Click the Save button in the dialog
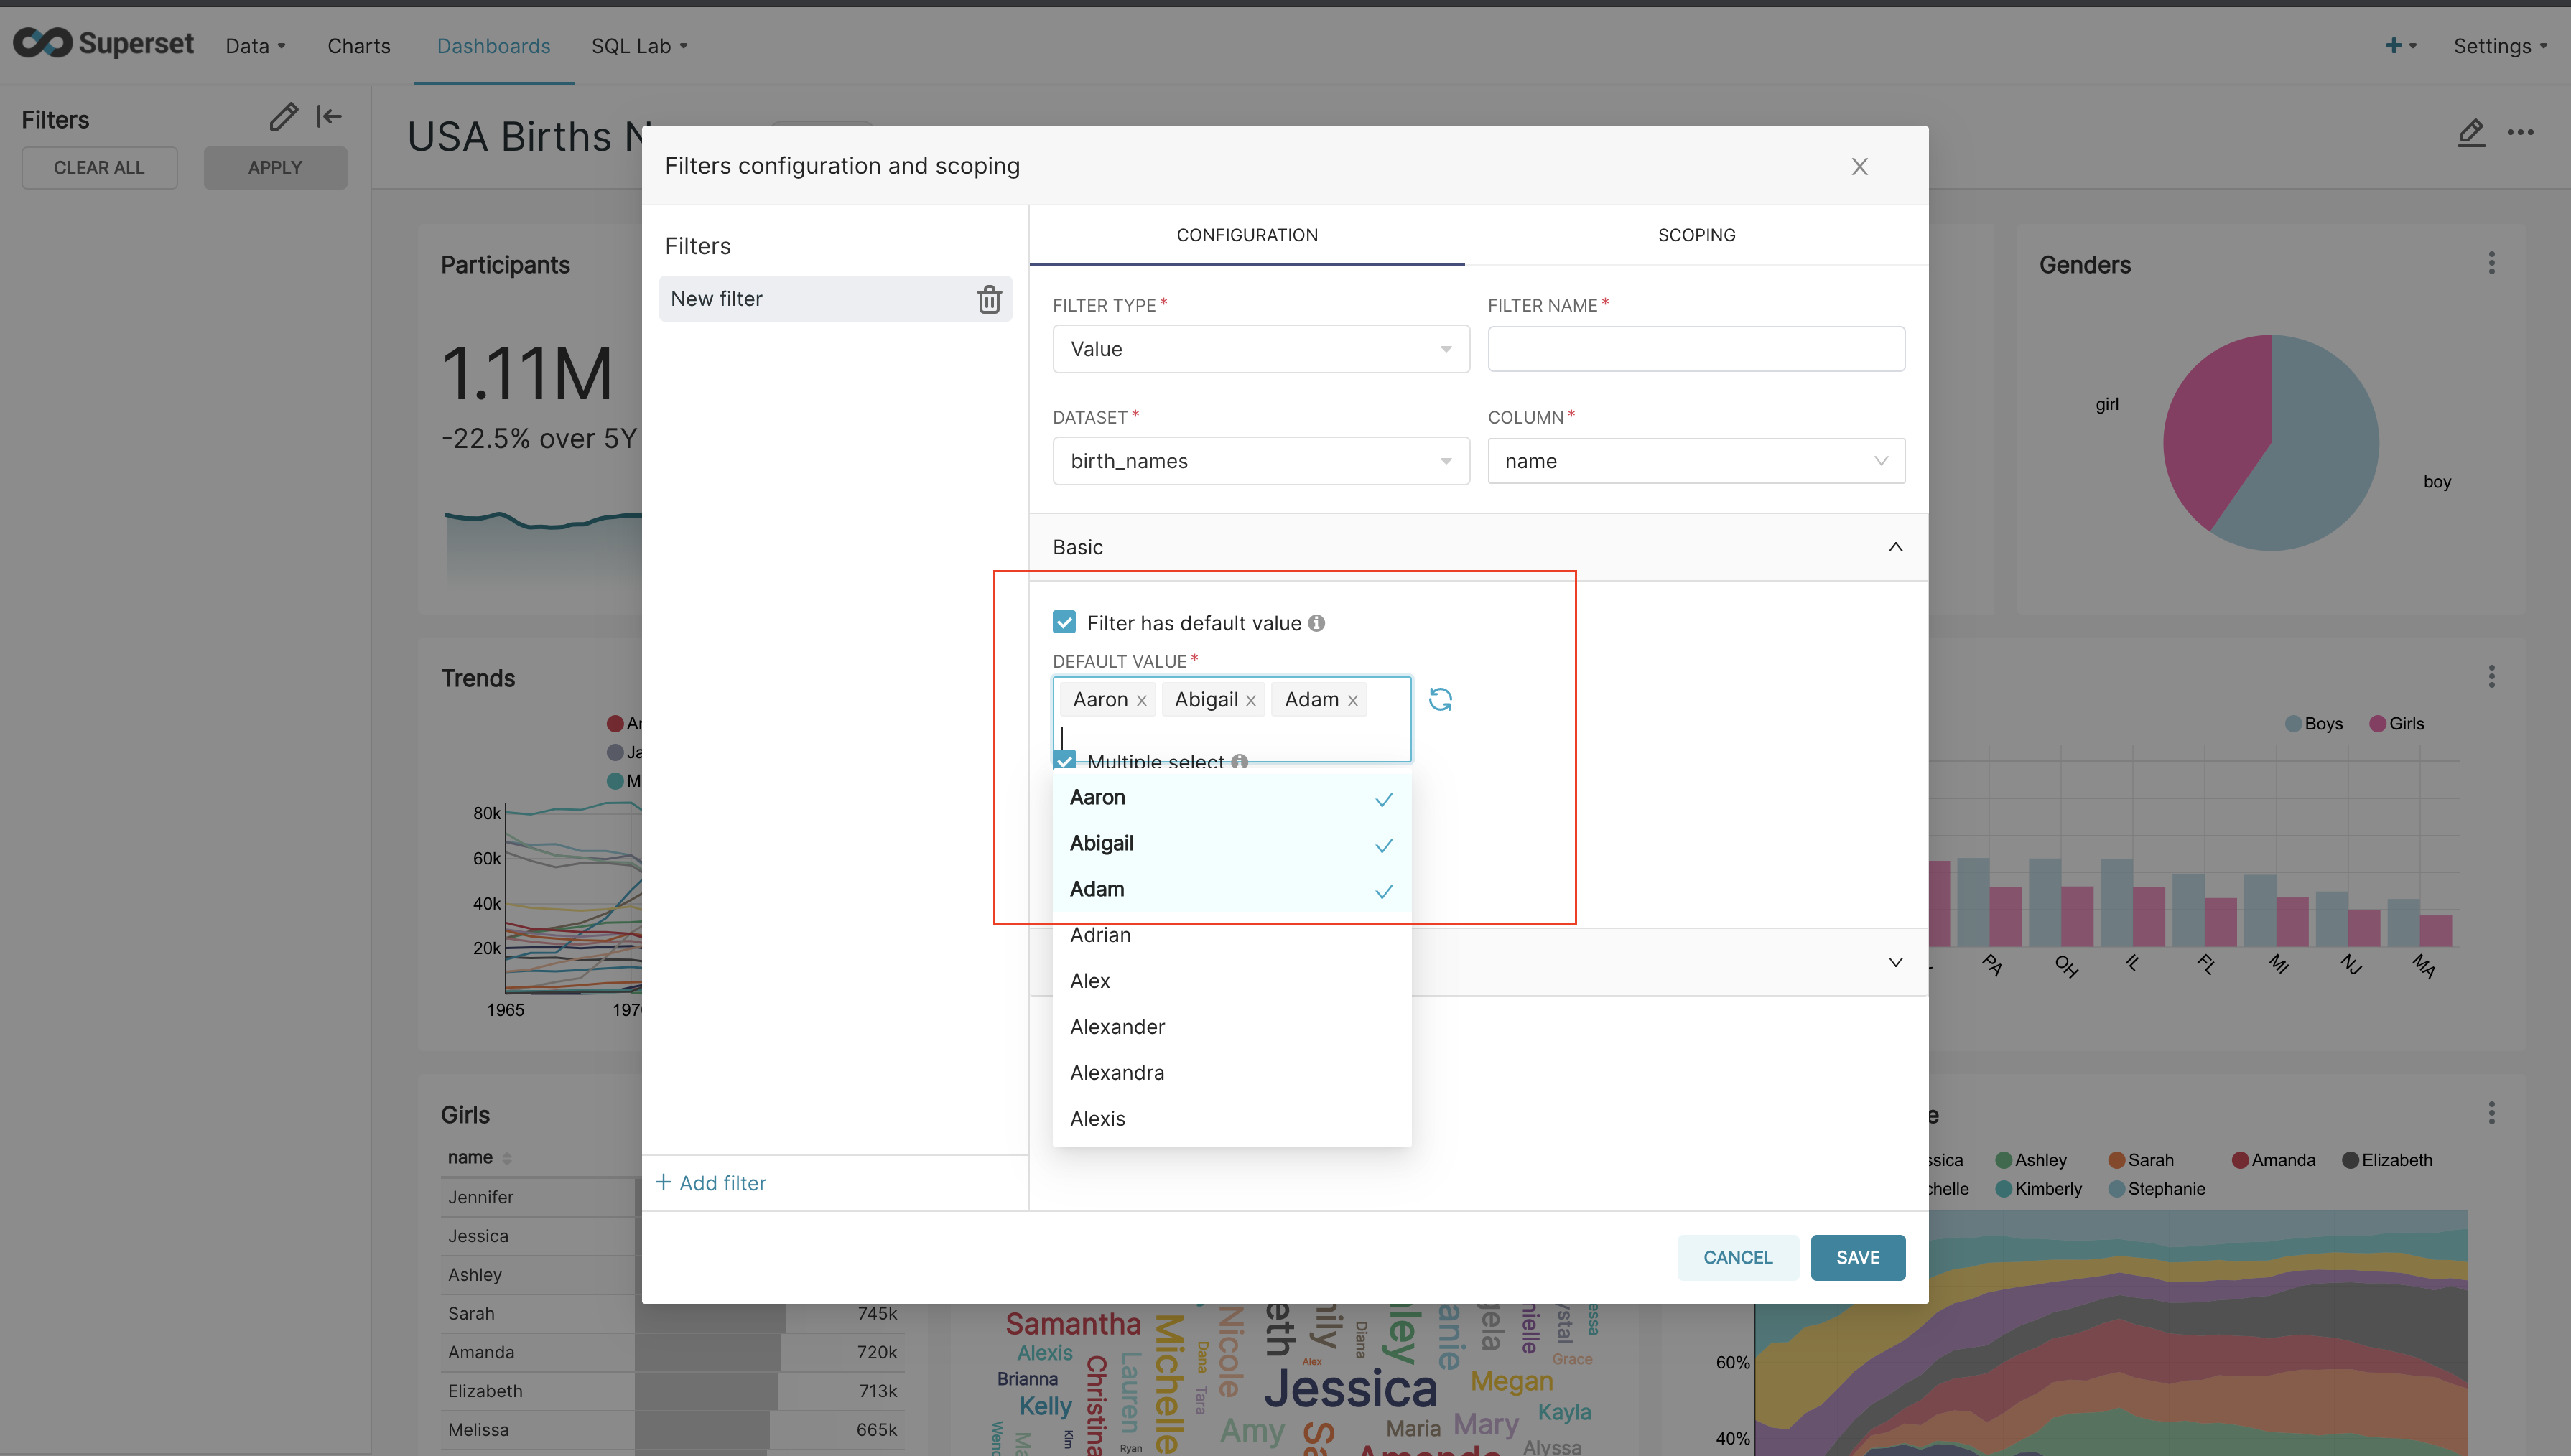2571x1456 pixels. coord(1857,1257)
